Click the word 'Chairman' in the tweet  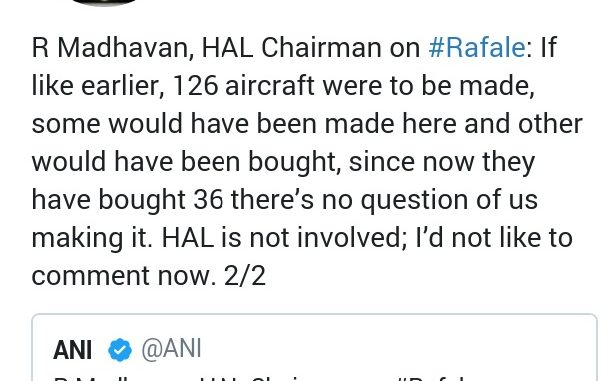click(321, 48)
